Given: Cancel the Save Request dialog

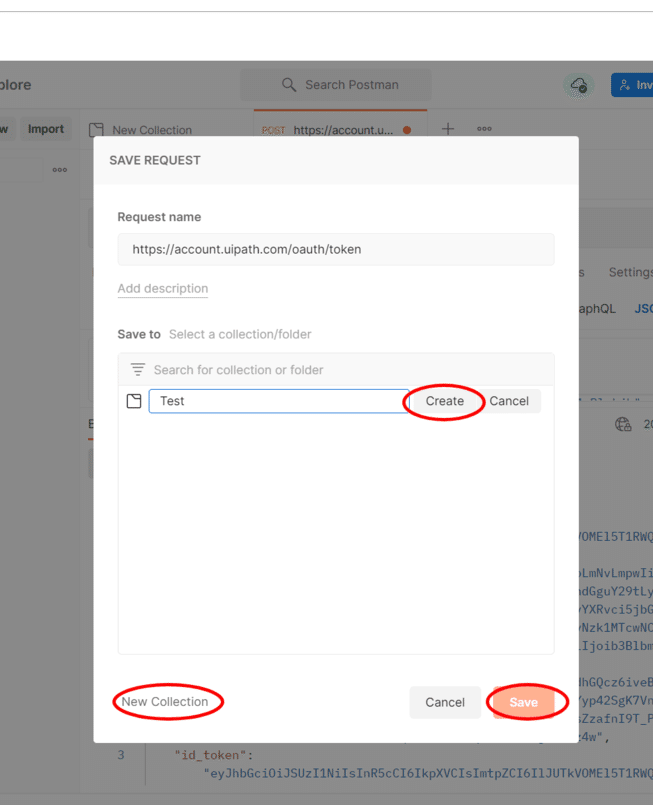Looking at the screenshot, I should pos(445,702).
